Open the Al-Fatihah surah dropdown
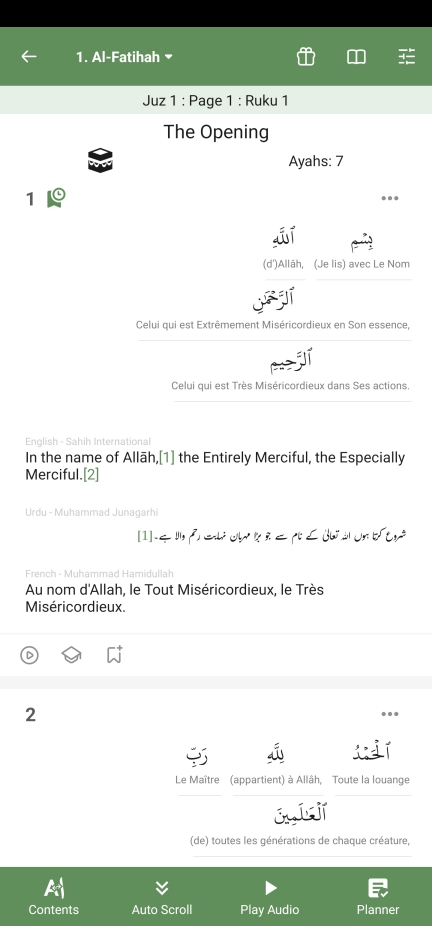This screenshot has width=432, height=926. click(124, 57)
